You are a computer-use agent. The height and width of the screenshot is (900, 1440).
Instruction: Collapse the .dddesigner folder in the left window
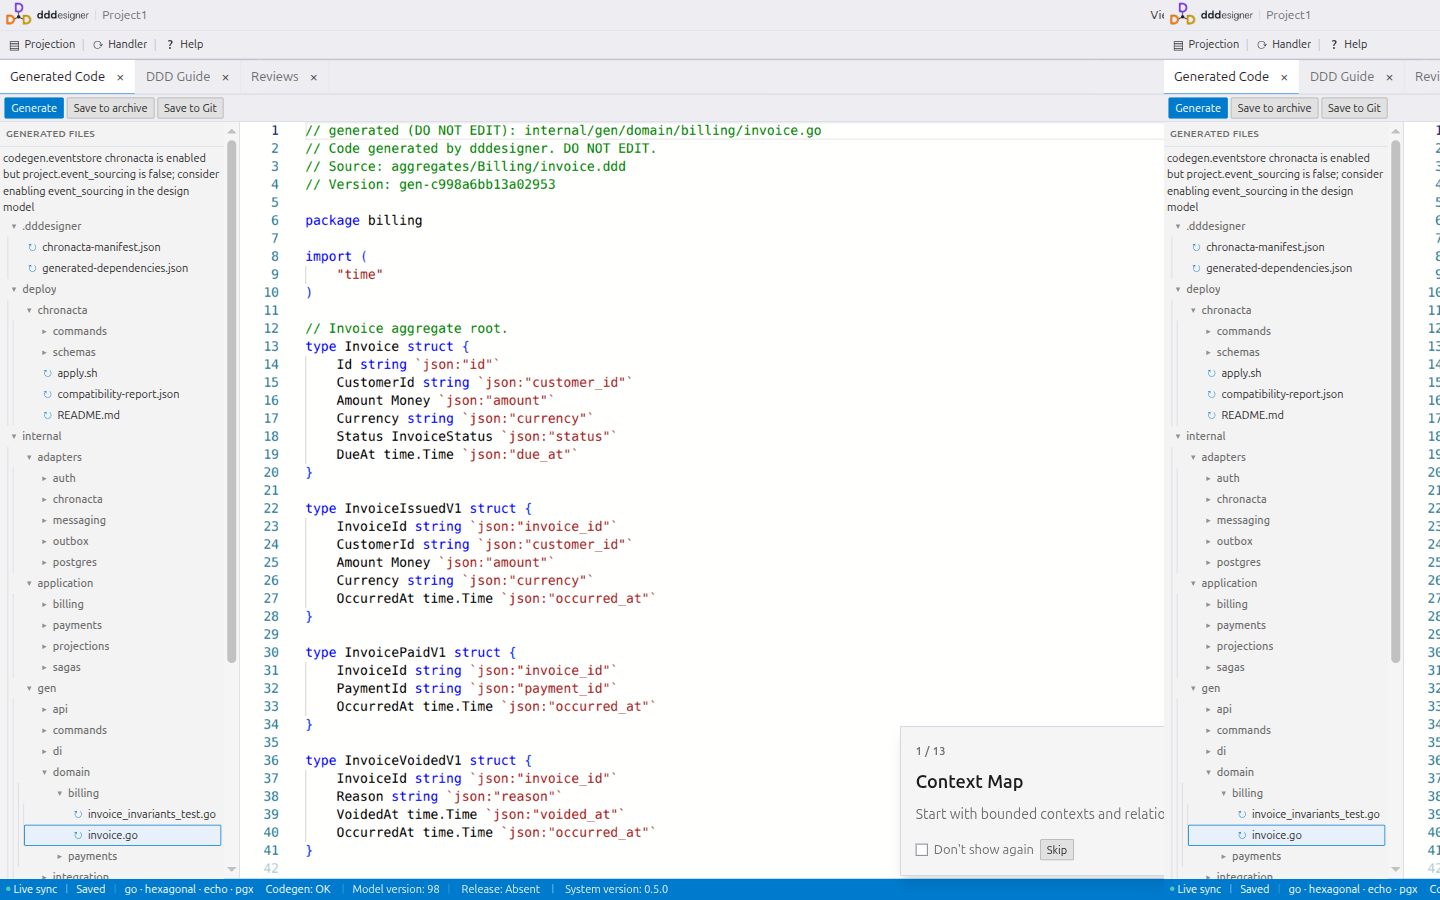(x=14, y=227)
